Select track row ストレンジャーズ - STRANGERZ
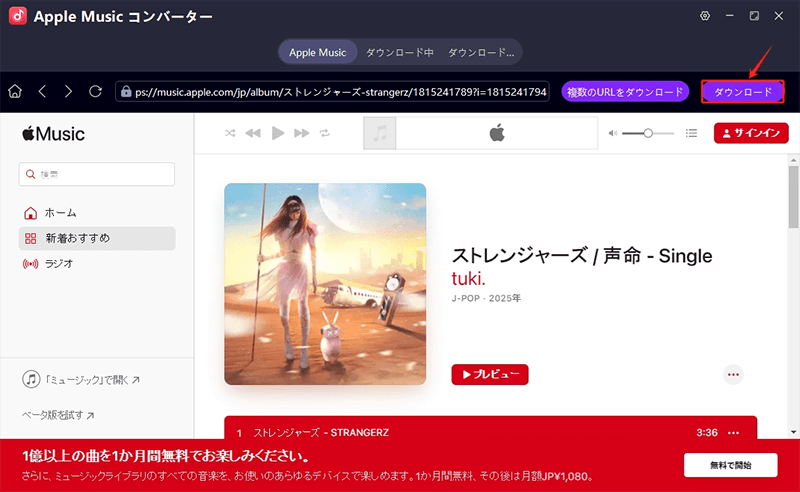The height and width of the screenshot is (492, 800). pyautogui.click(x=490, y=428)
